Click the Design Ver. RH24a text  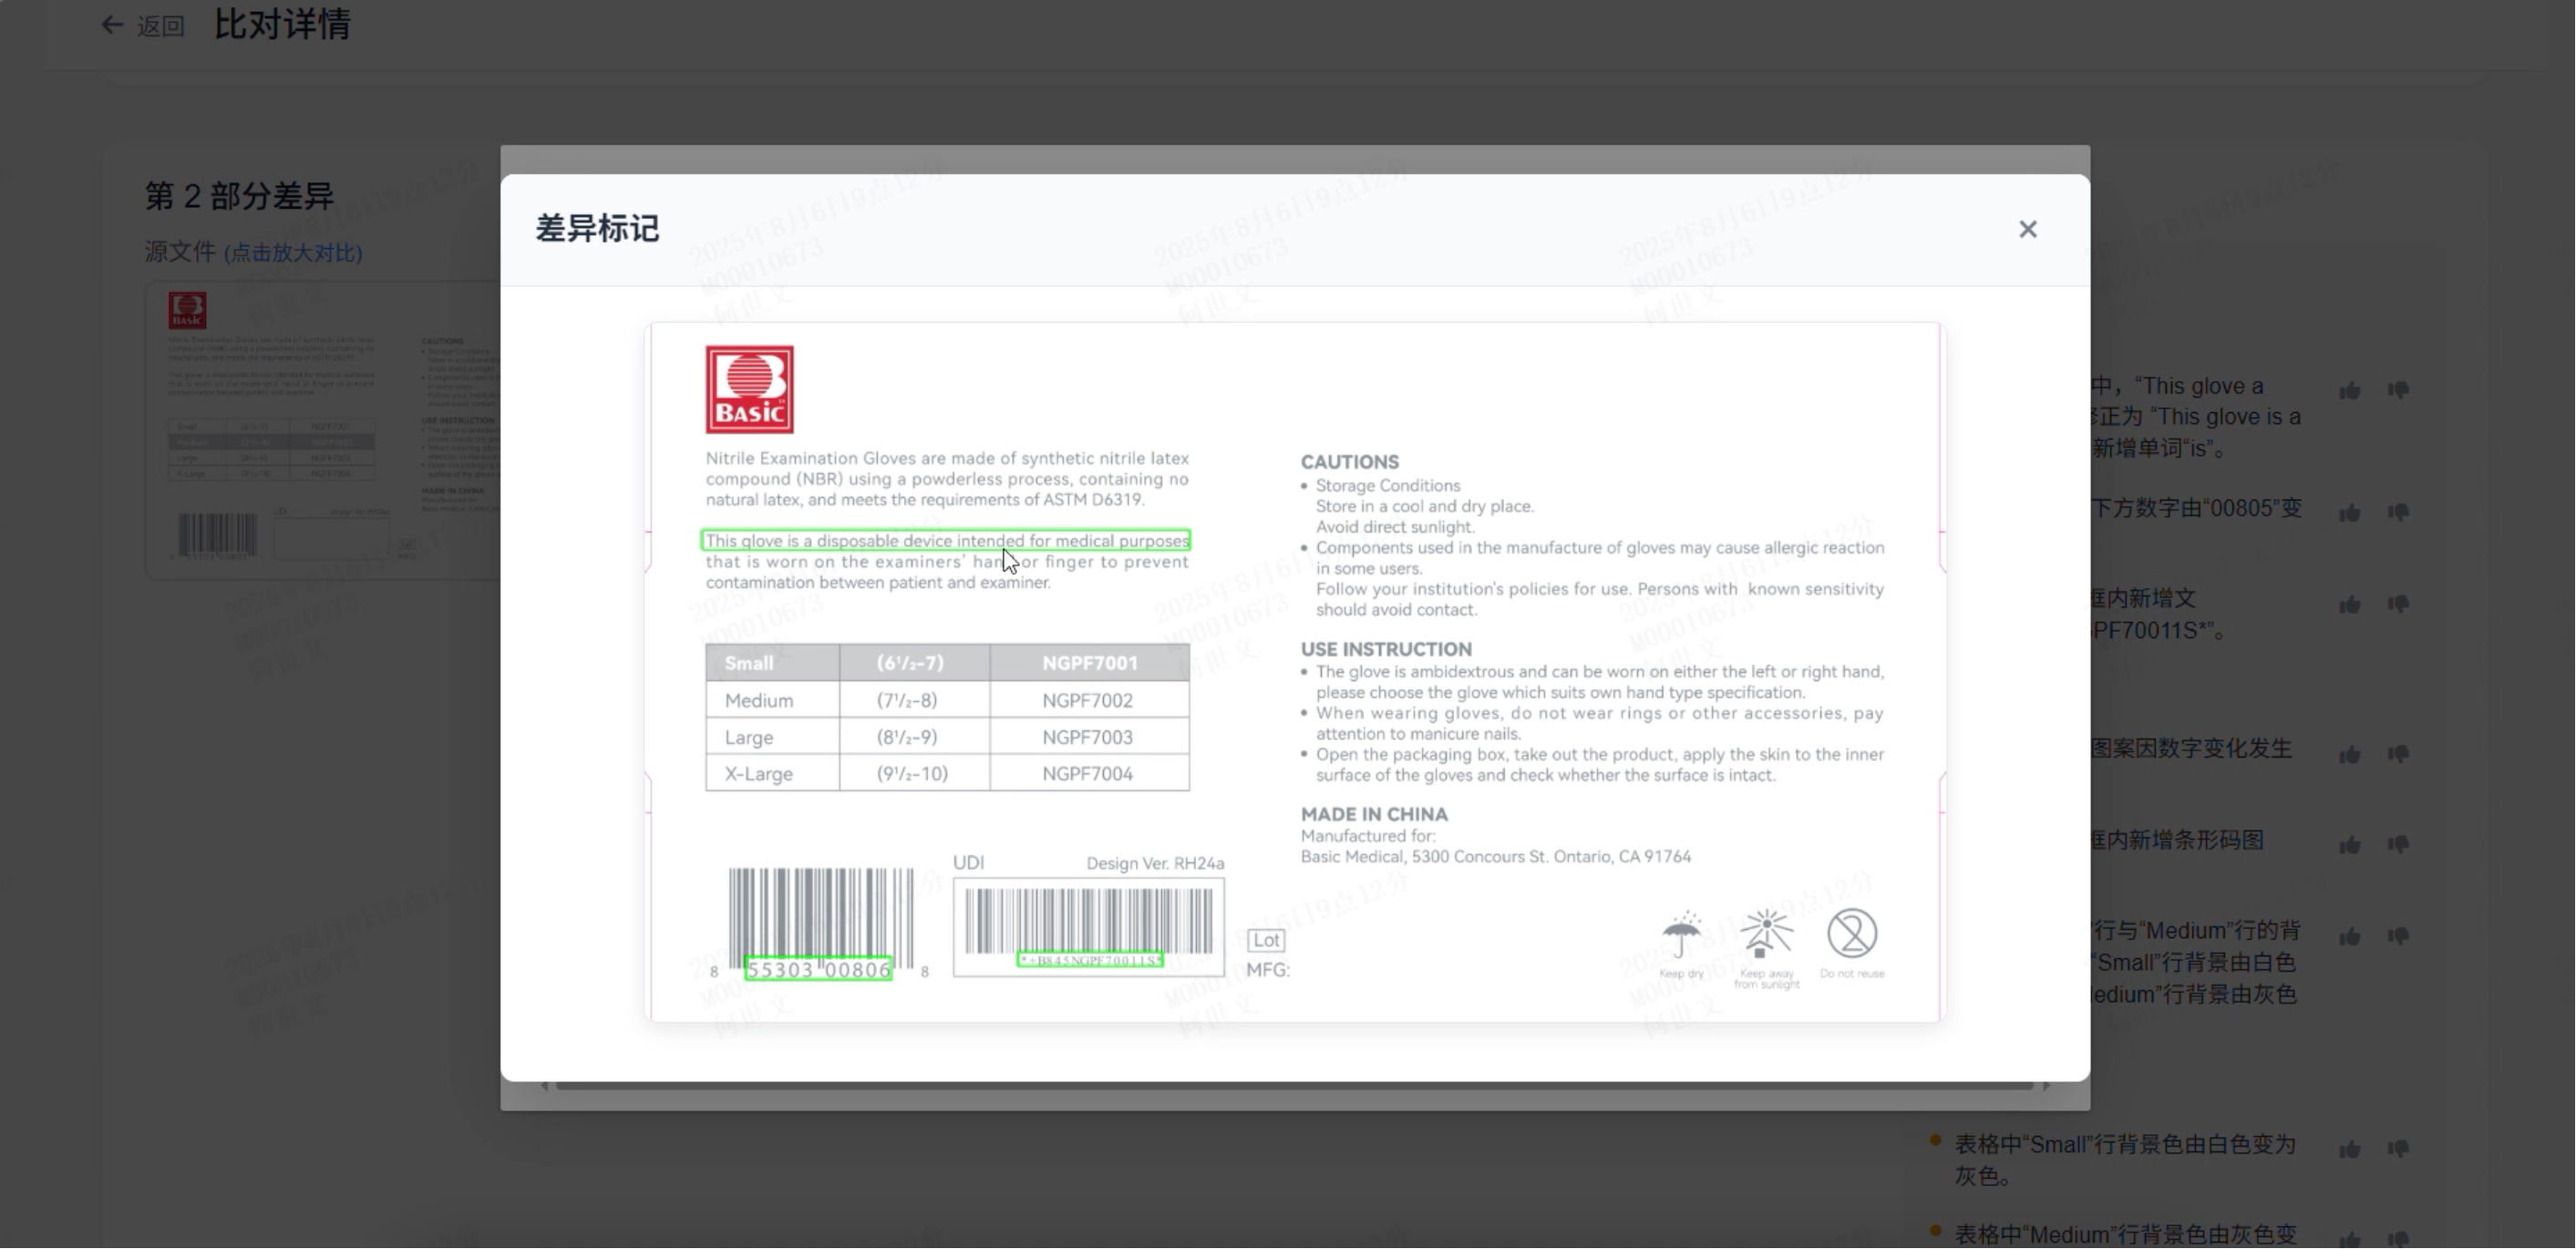point(1155,863)
